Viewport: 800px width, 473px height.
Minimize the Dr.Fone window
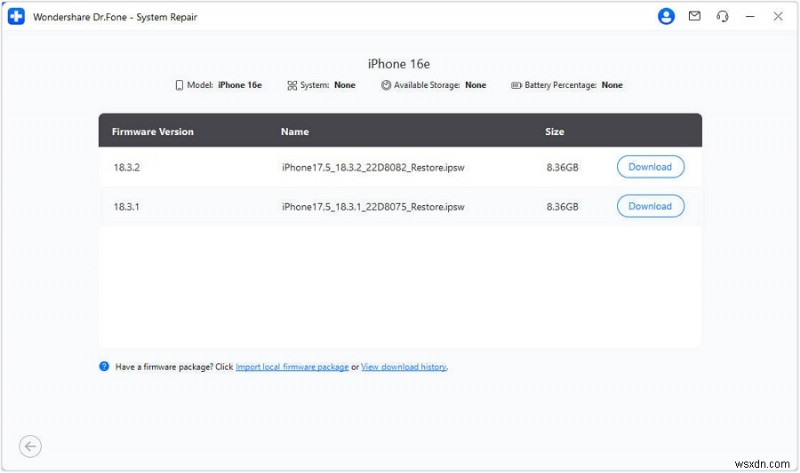pos(749,17)
